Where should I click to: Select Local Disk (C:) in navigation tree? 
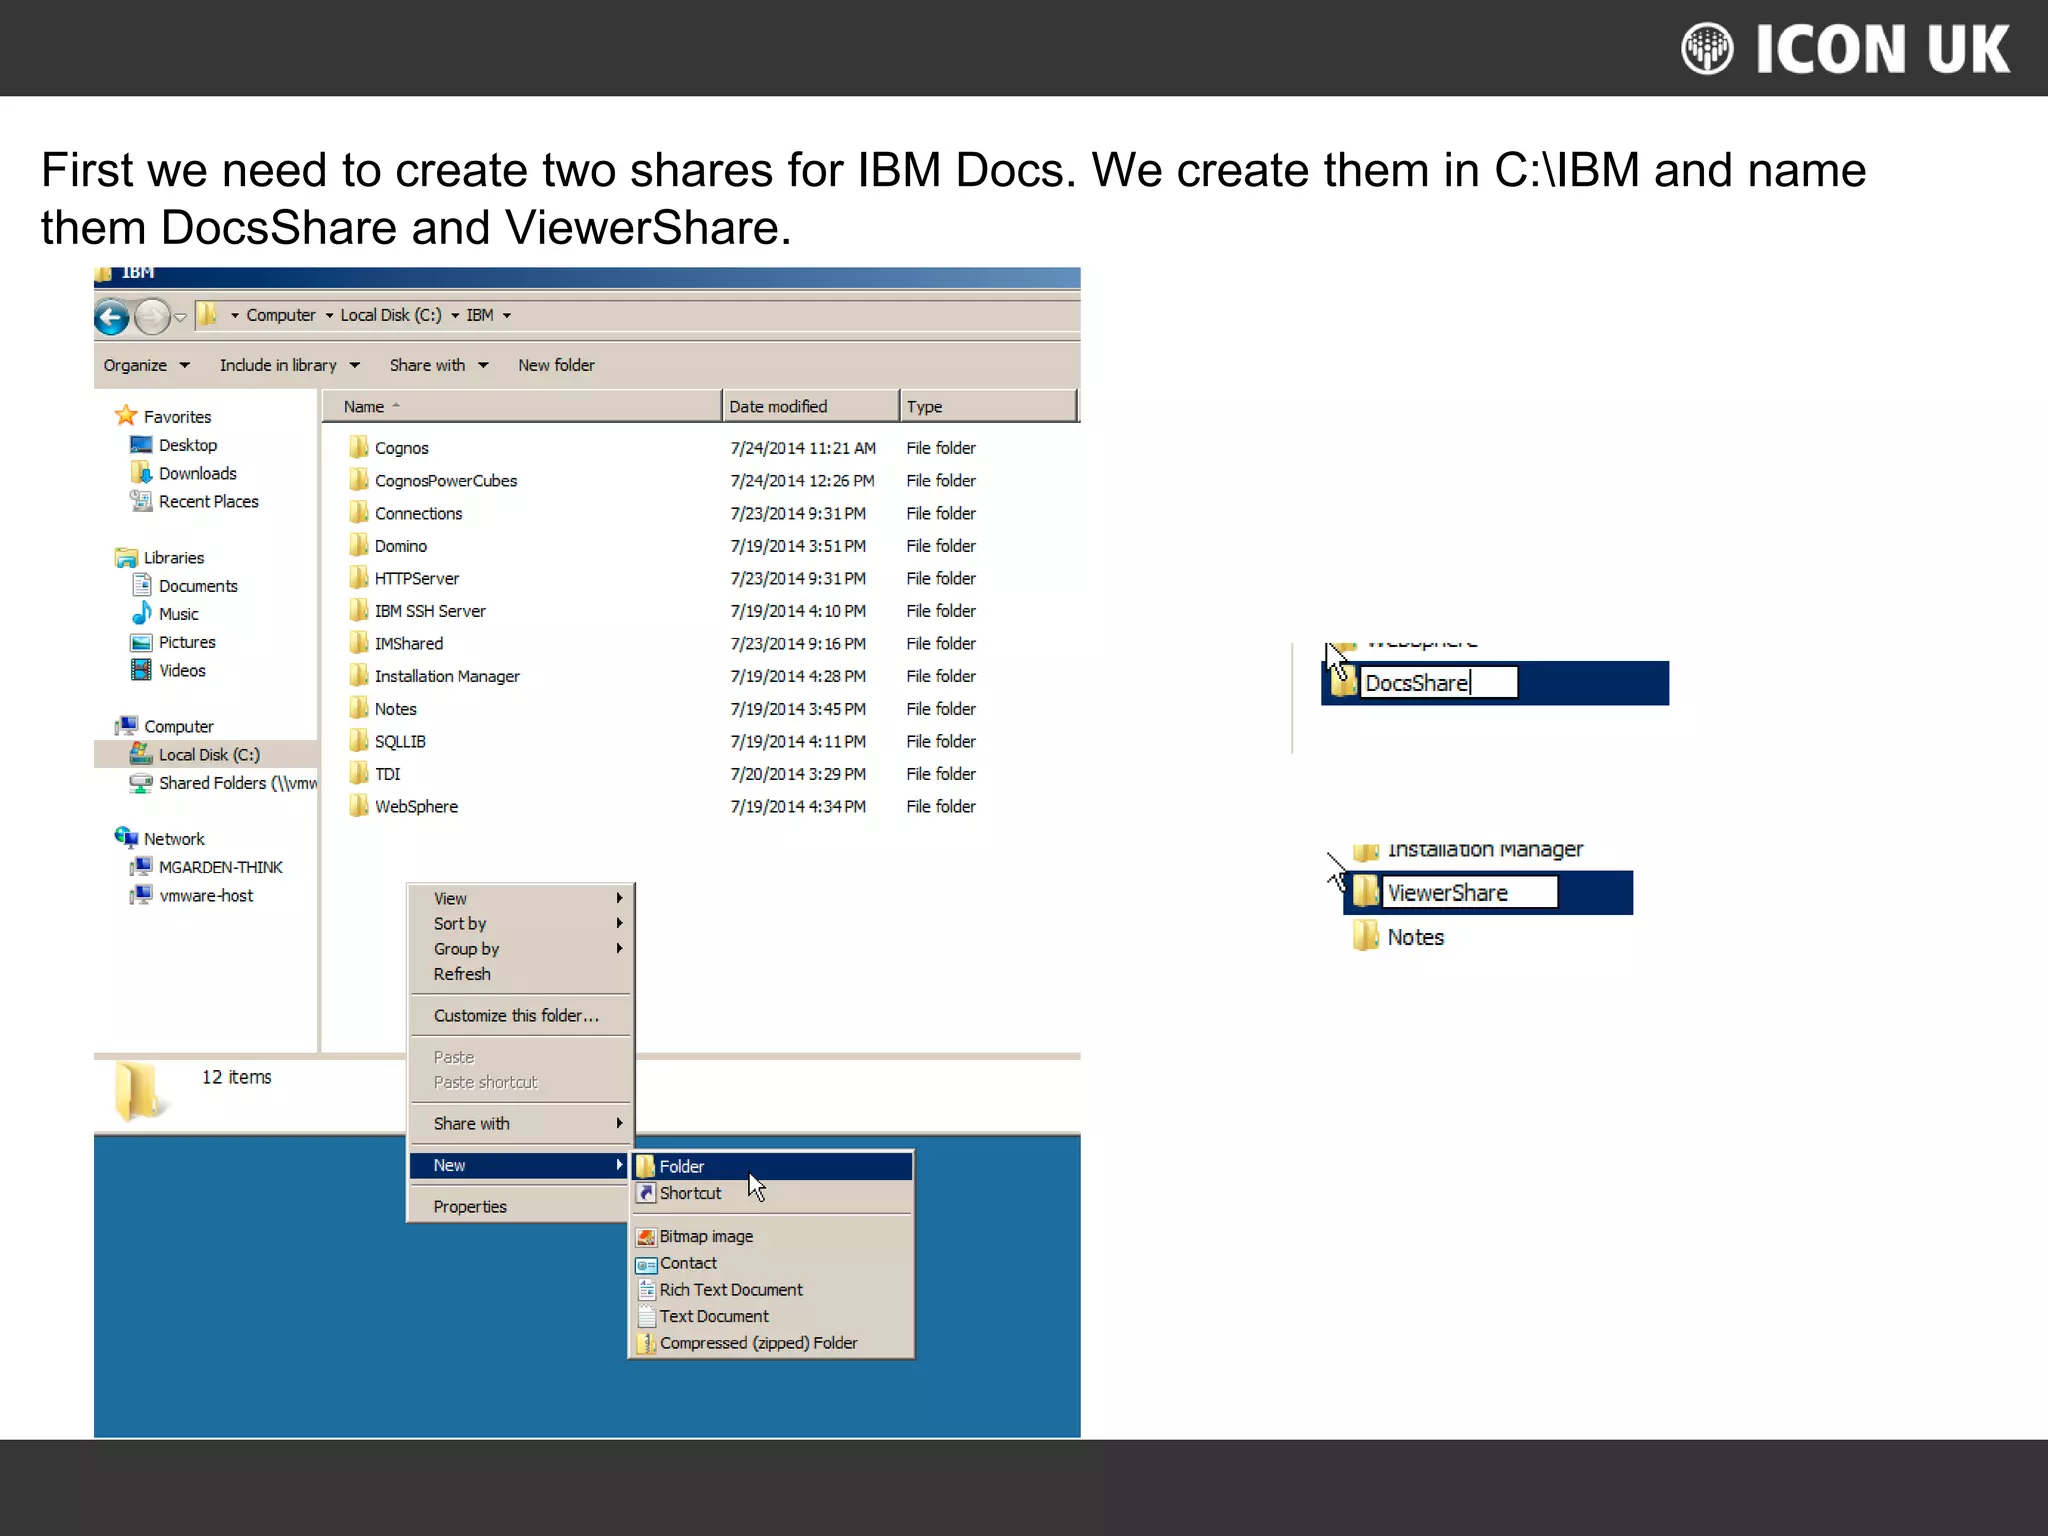pos(209,754)
